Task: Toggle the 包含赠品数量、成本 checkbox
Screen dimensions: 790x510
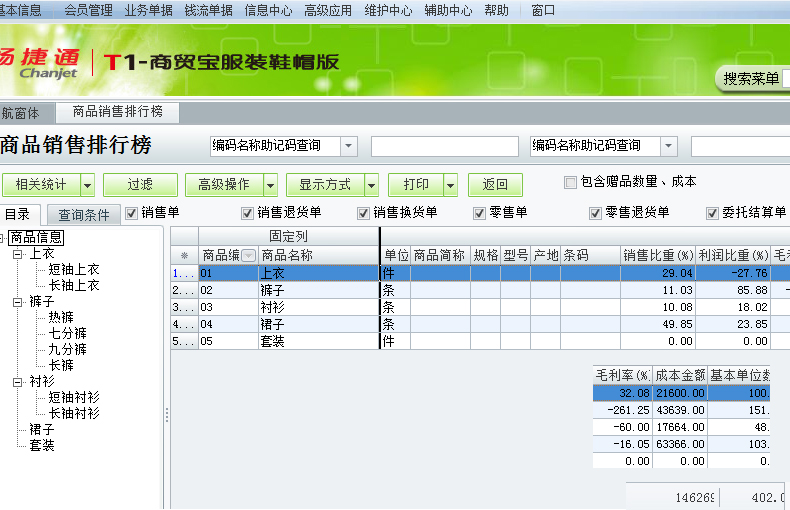Action: pyautogui.click(x=570, y=182)
